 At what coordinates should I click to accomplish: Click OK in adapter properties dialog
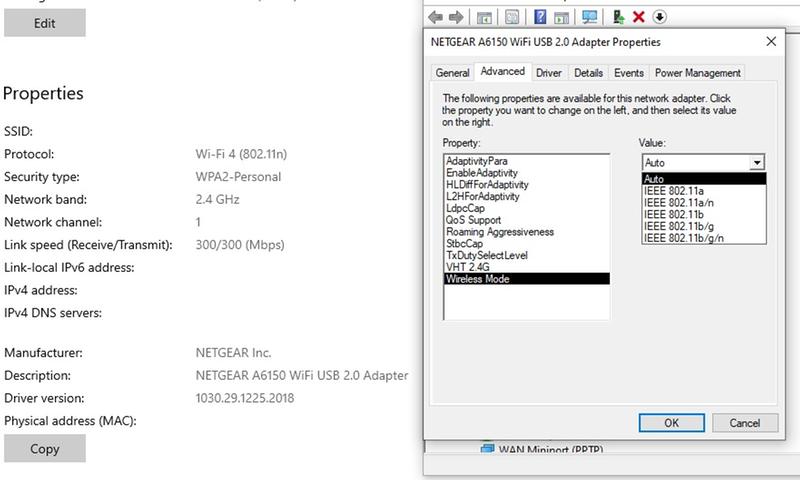point(671,423)
